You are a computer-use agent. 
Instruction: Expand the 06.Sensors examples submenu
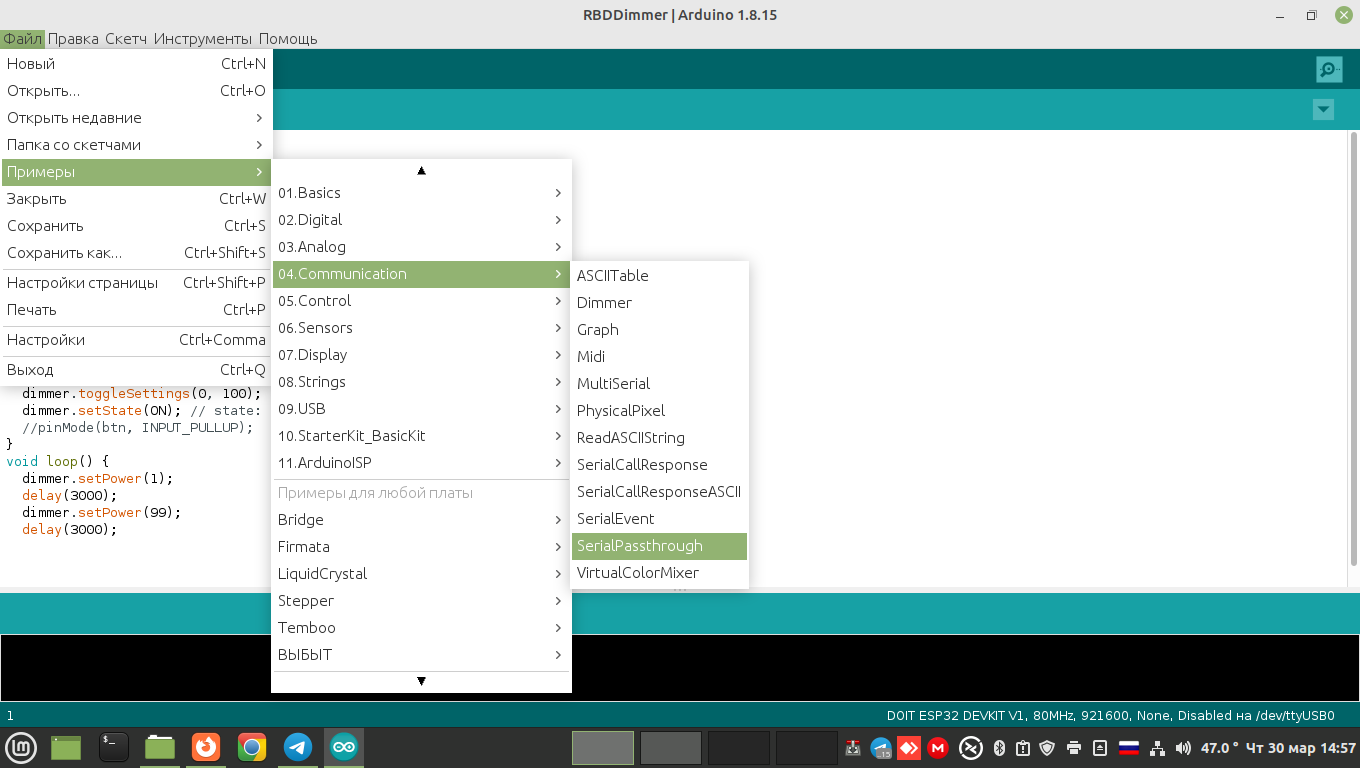click(x=421, y=328)
